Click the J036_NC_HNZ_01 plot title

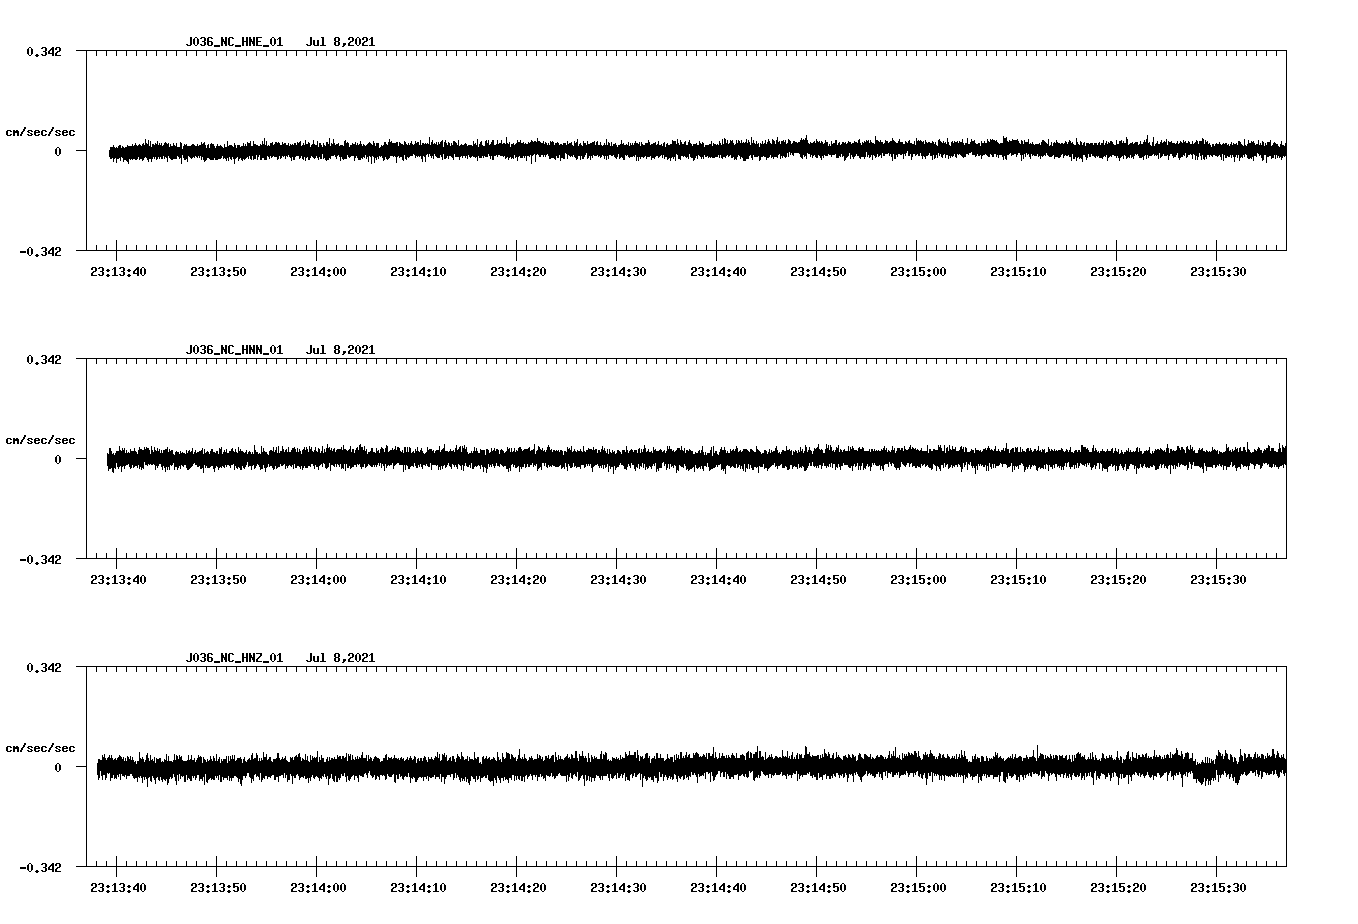pyautogui.click(x=234, y=658)
